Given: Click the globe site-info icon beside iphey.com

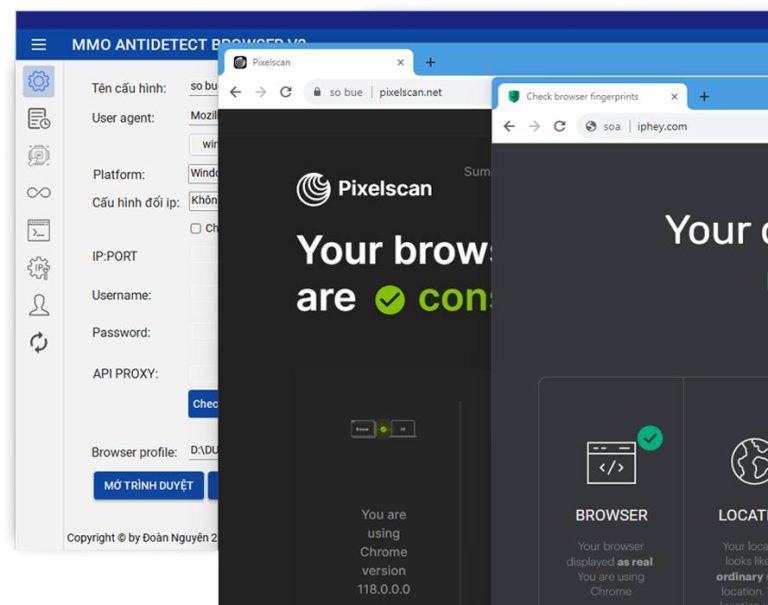Looking at the screenshot, I should [x=591, y=126].
